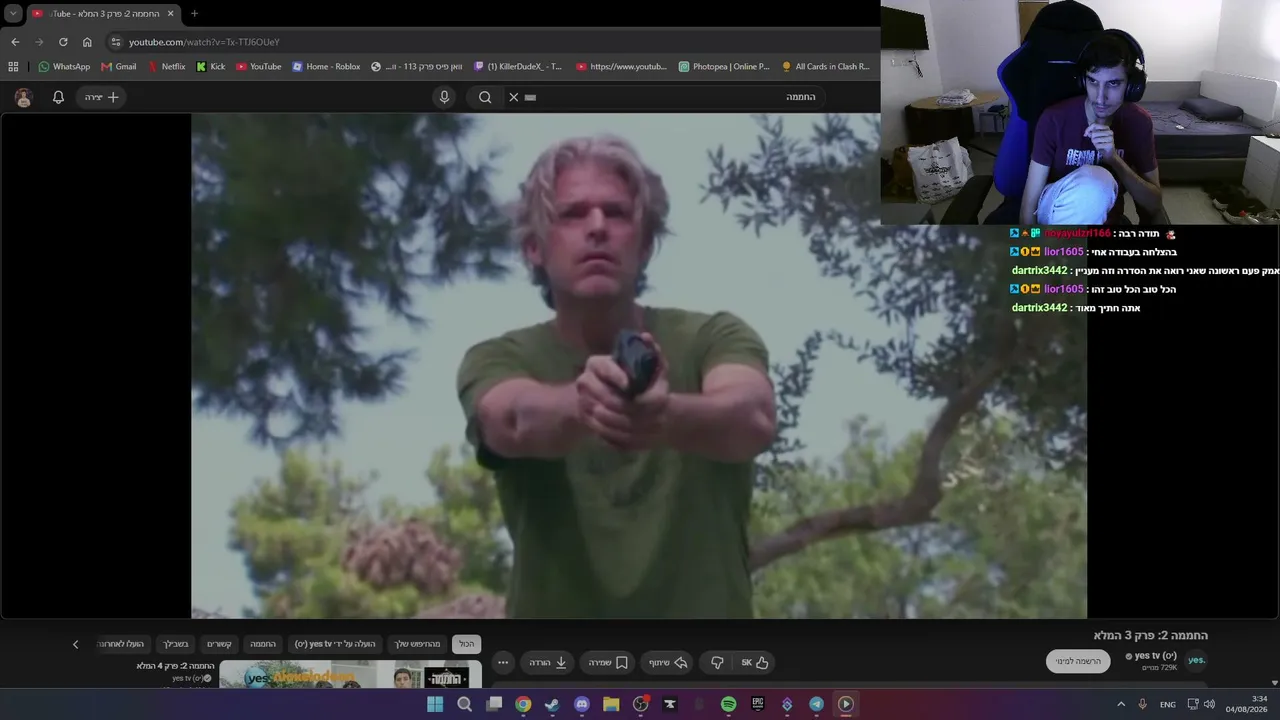Open the Home - Roblox bookmark

point(326,67)
